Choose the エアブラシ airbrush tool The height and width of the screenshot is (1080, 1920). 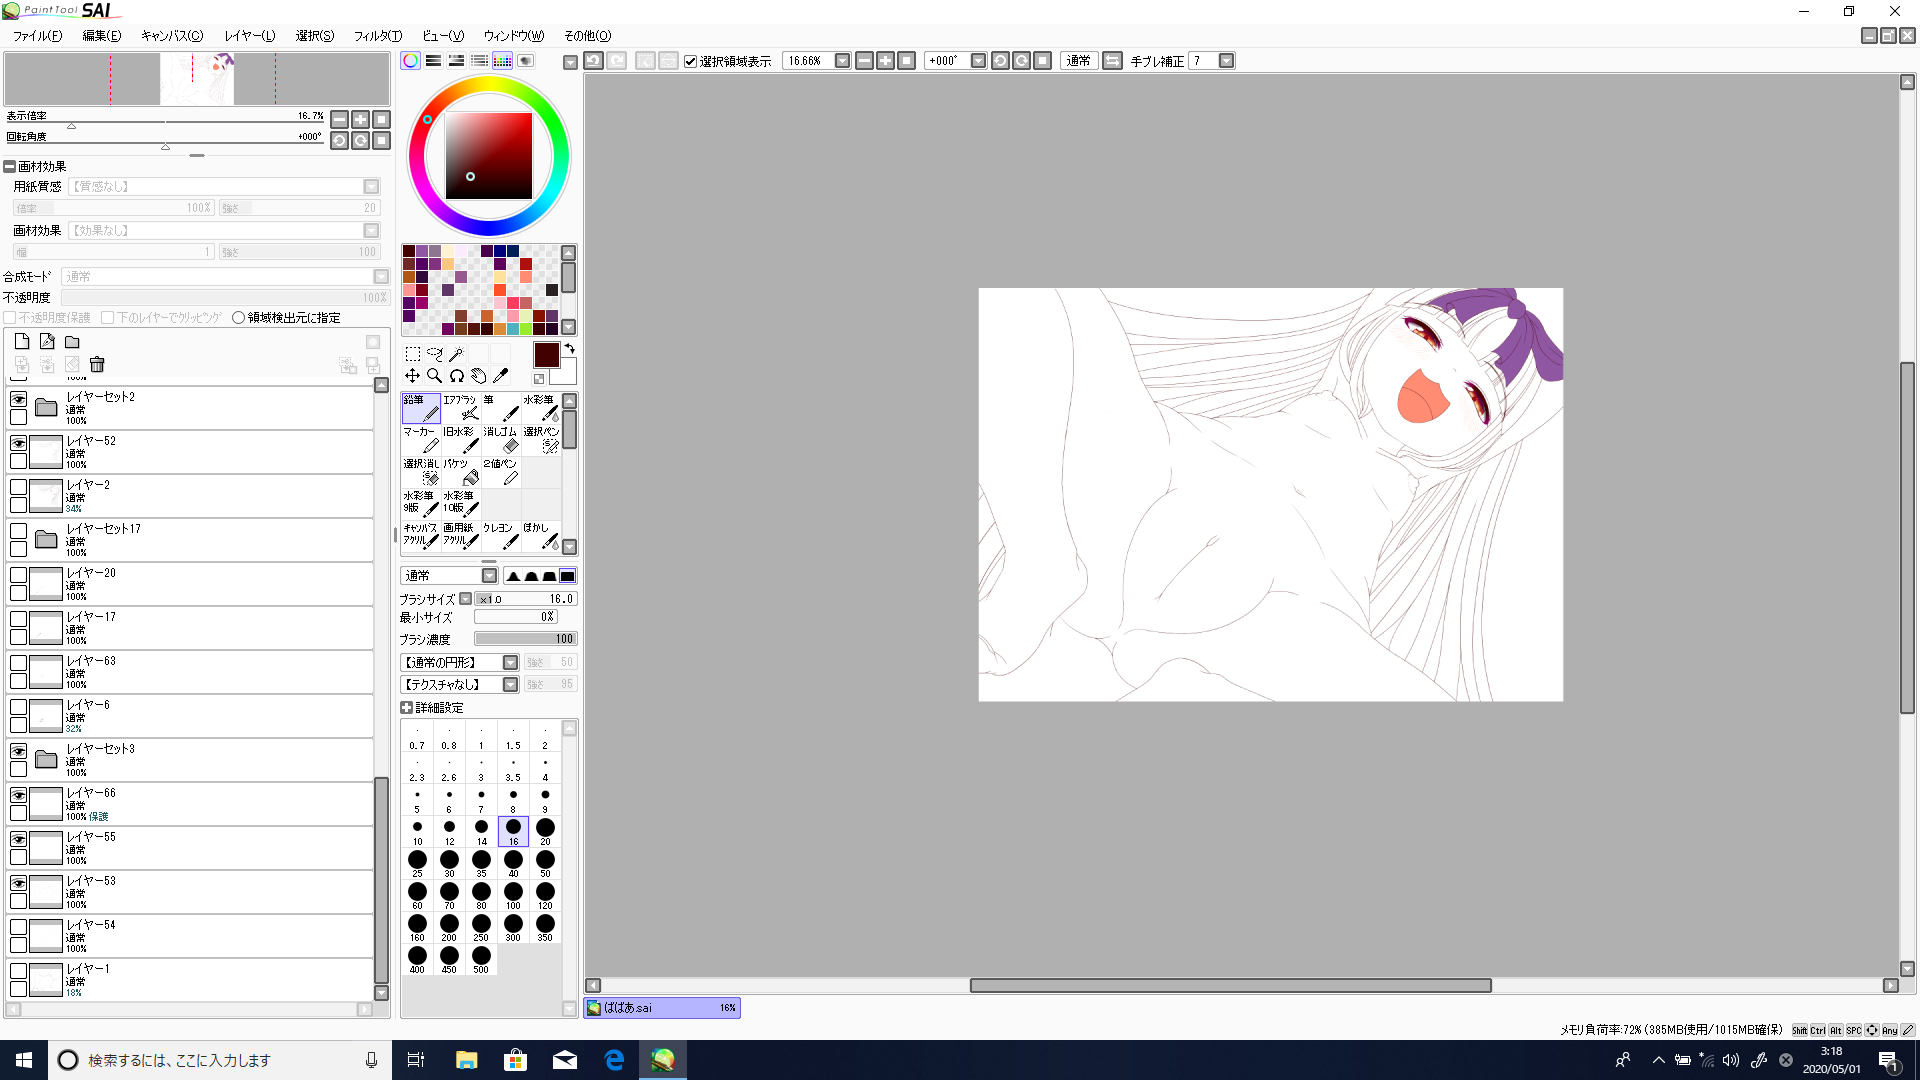pos(461,408)
